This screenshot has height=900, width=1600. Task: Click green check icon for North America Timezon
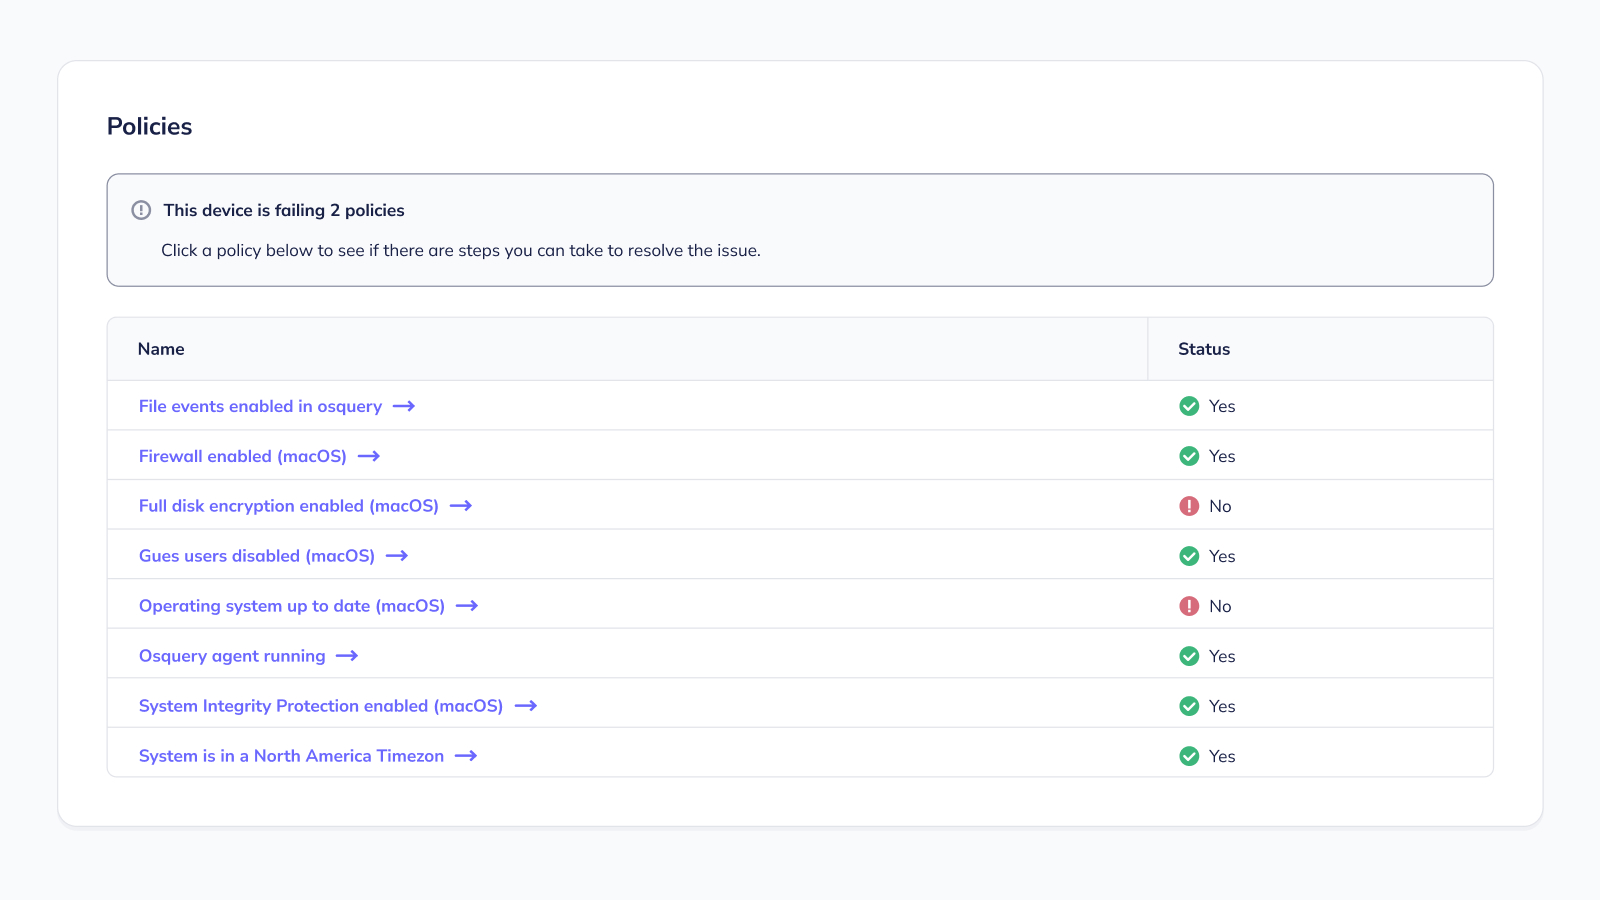pos(1189,756)
